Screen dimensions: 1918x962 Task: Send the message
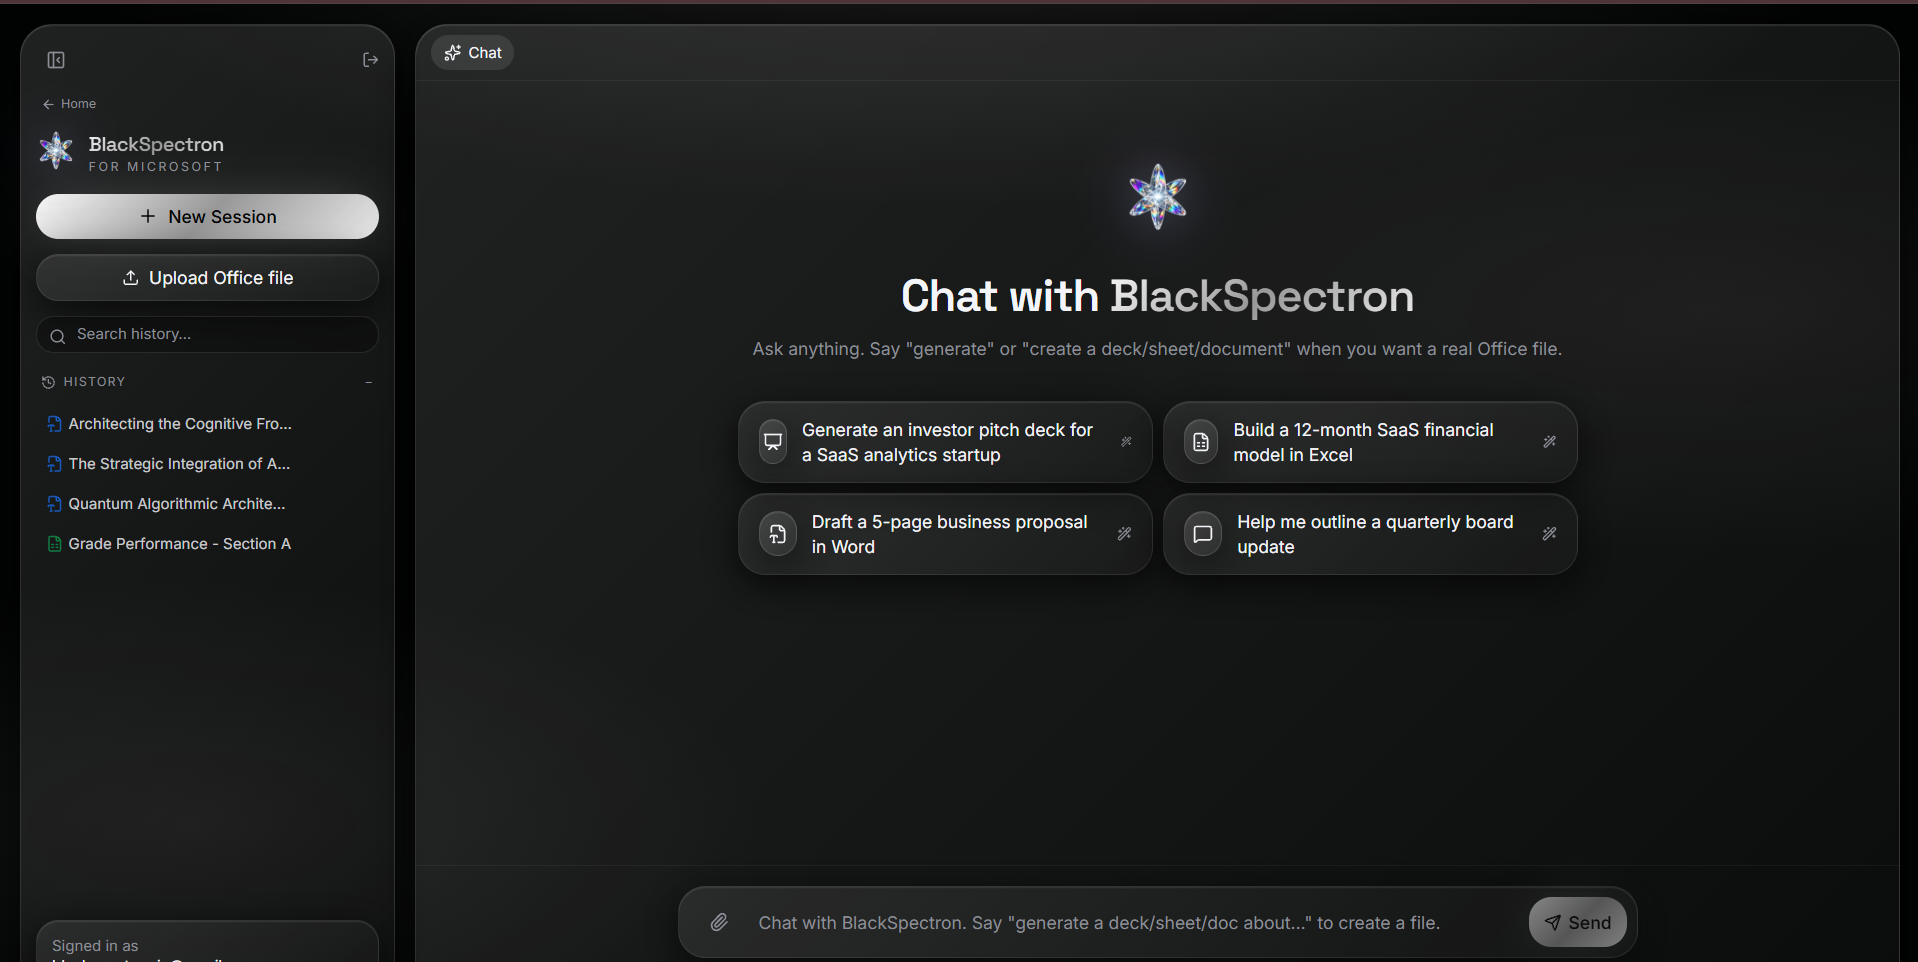1577,923
